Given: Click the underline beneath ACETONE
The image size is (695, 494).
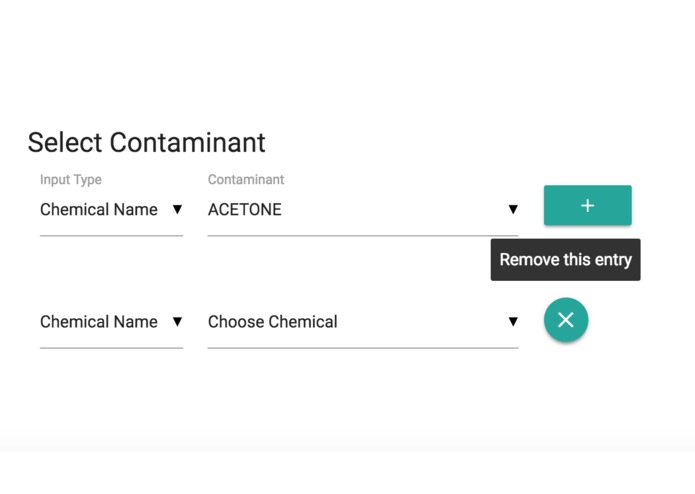Looking at the screenshot, I should pos(363,236).
